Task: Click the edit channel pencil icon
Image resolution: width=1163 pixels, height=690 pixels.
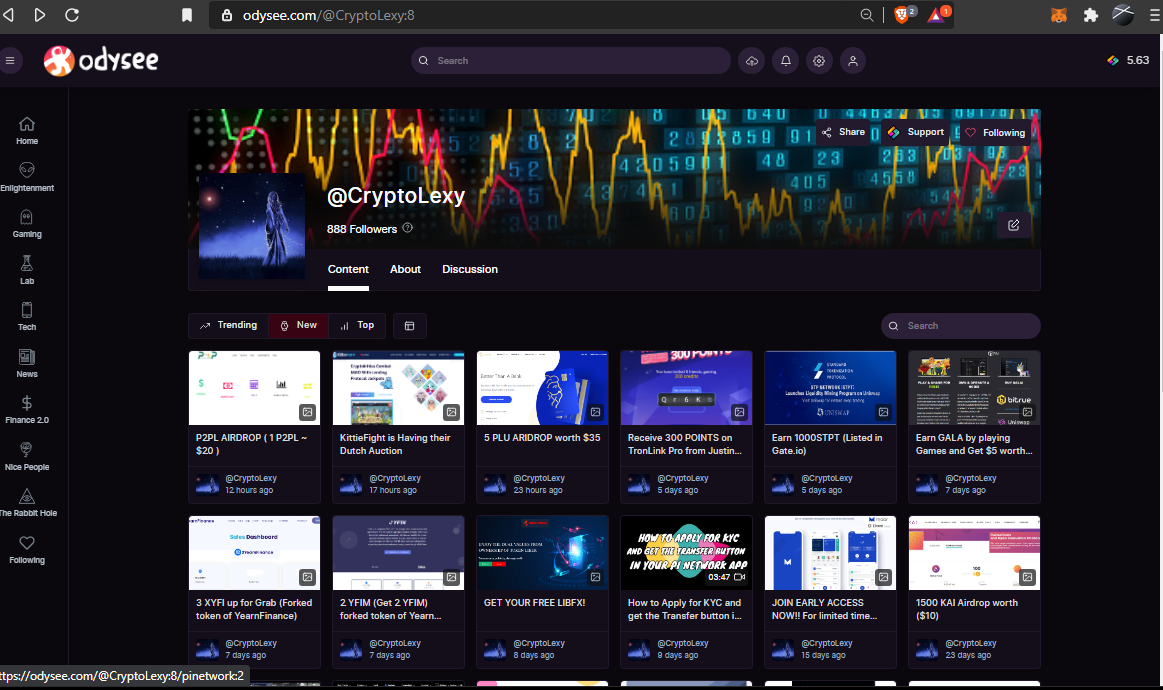Action: coord(1013,225)
